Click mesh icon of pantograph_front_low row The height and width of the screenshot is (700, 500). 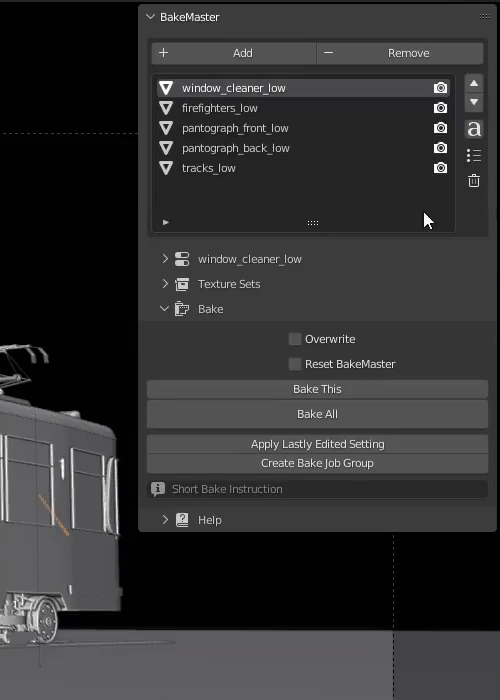coord(166,128)
